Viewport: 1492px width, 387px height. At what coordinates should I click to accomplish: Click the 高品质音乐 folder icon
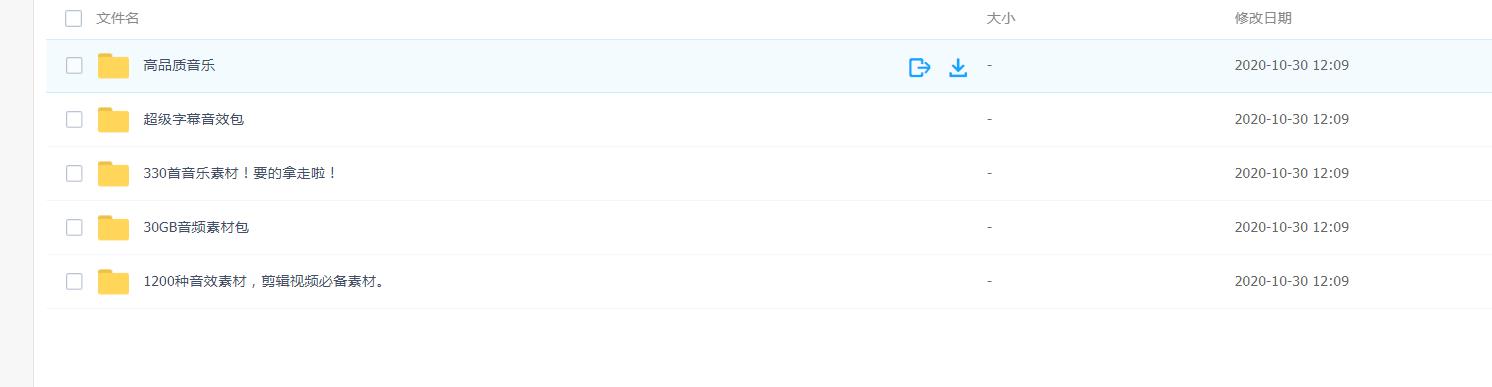coord(114,66)
